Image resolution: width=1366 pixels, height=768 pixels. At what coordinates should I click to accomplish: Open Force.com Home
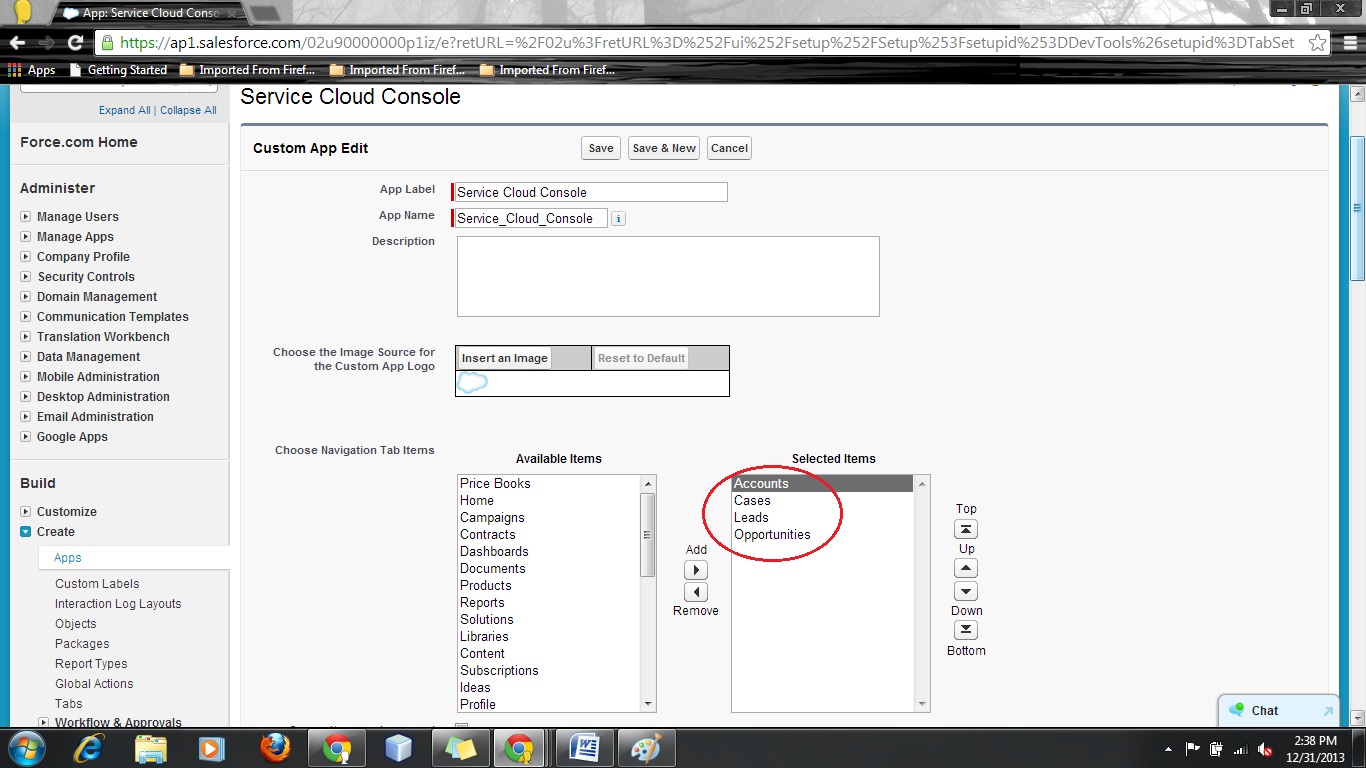(79, 142)
